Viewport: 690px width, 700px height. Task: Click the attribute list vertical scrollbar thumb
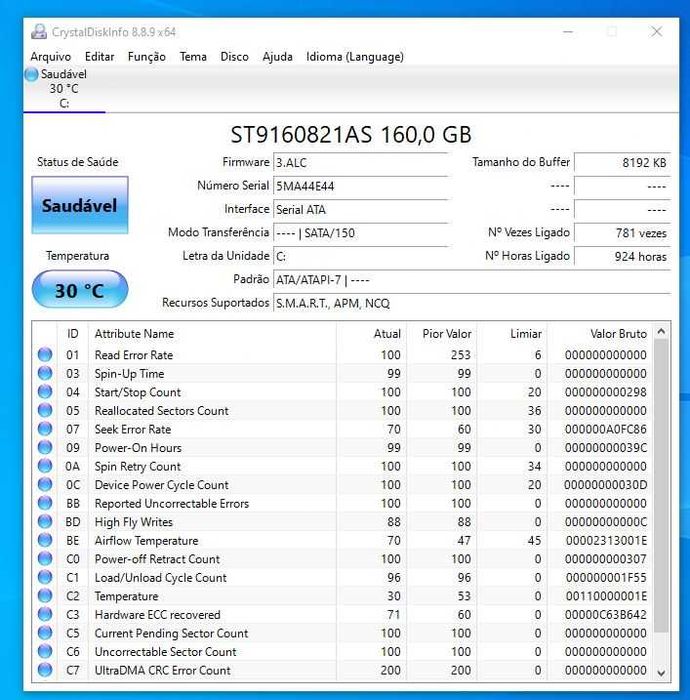pyautogui.click(x=661, y=486)
